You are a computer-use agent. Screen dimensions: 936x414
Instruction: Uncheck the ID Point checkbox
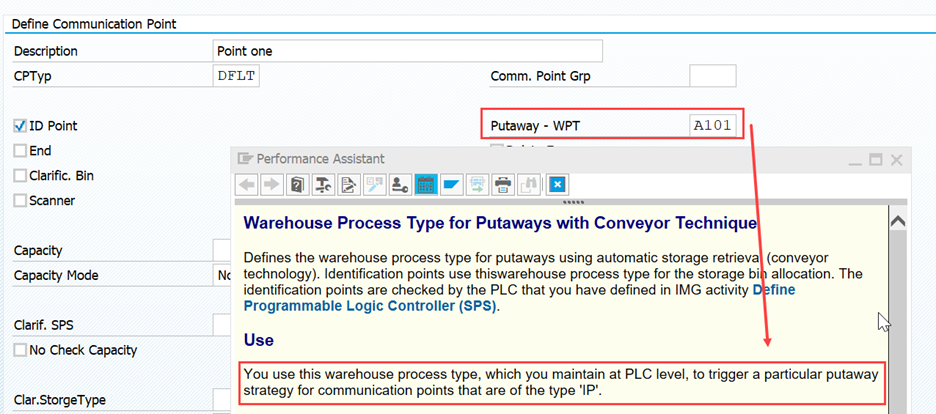pos(20,126)
